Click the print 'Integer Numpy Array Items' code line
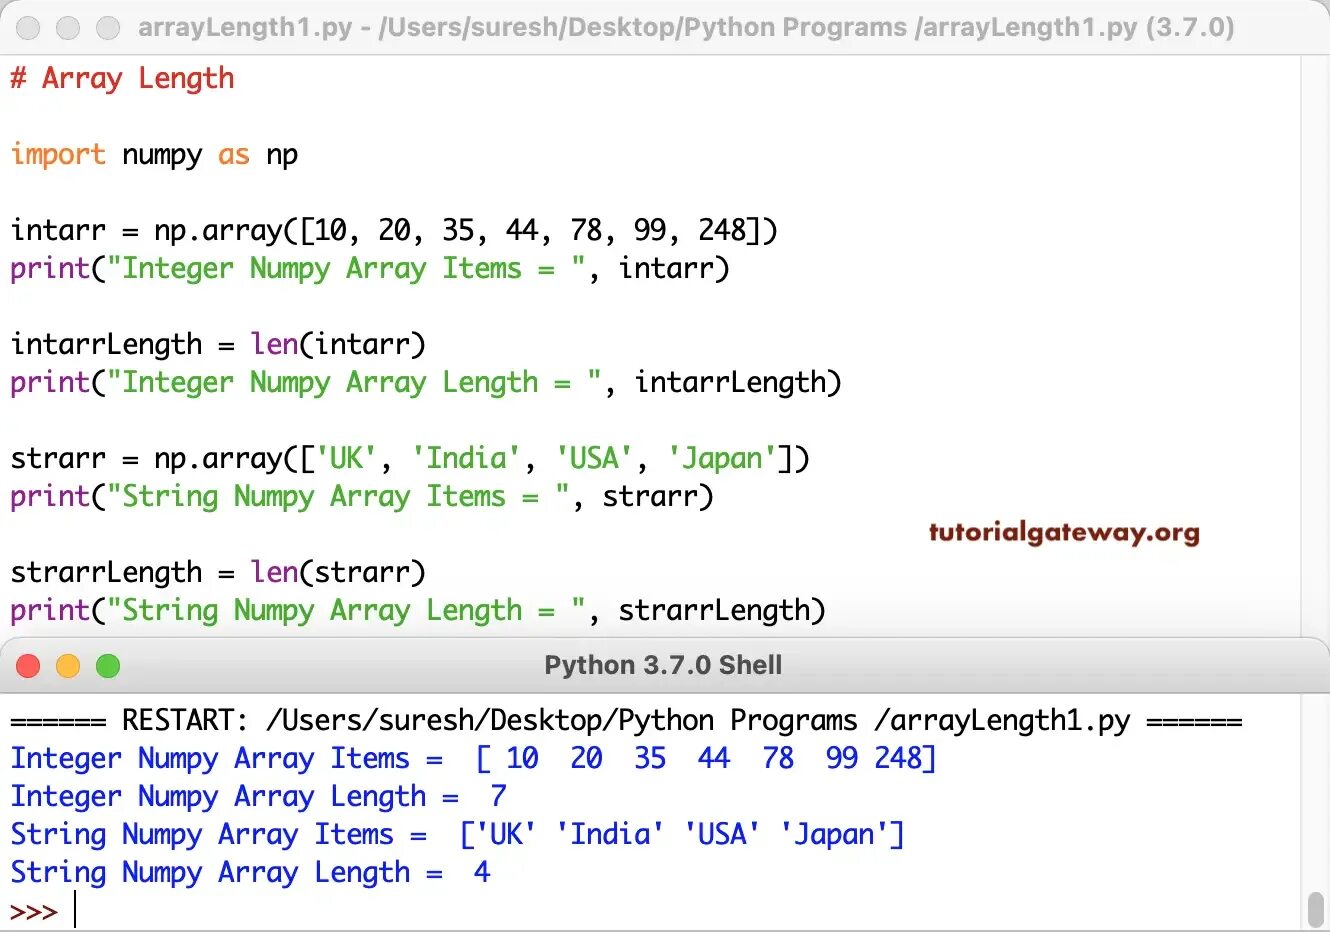 point(370,269)
